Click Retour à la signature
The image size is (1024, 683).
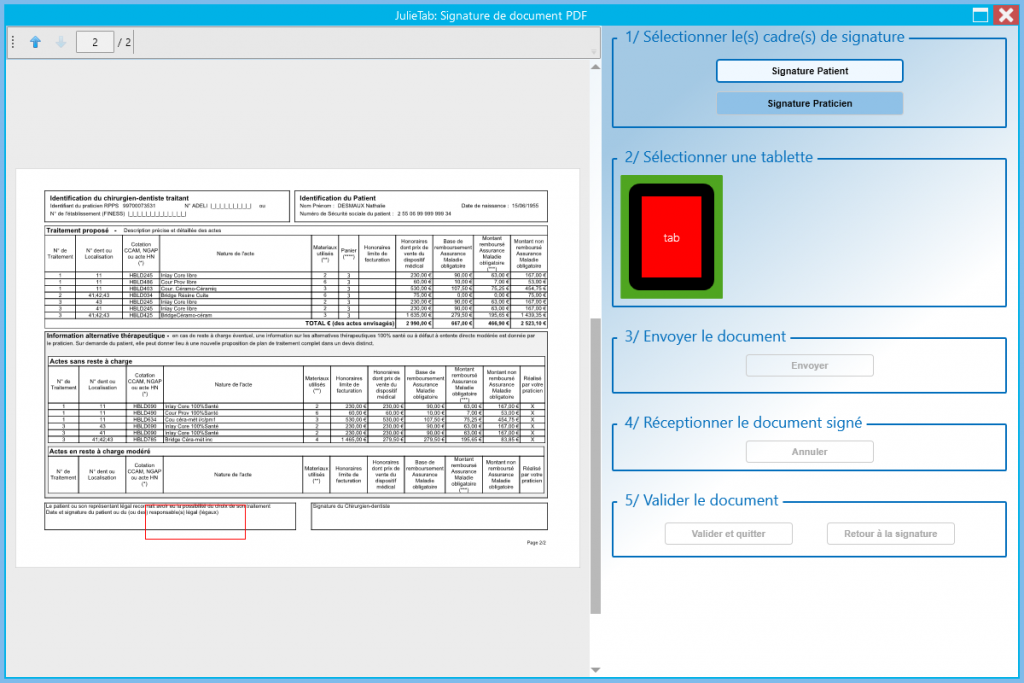coord(890,533)
